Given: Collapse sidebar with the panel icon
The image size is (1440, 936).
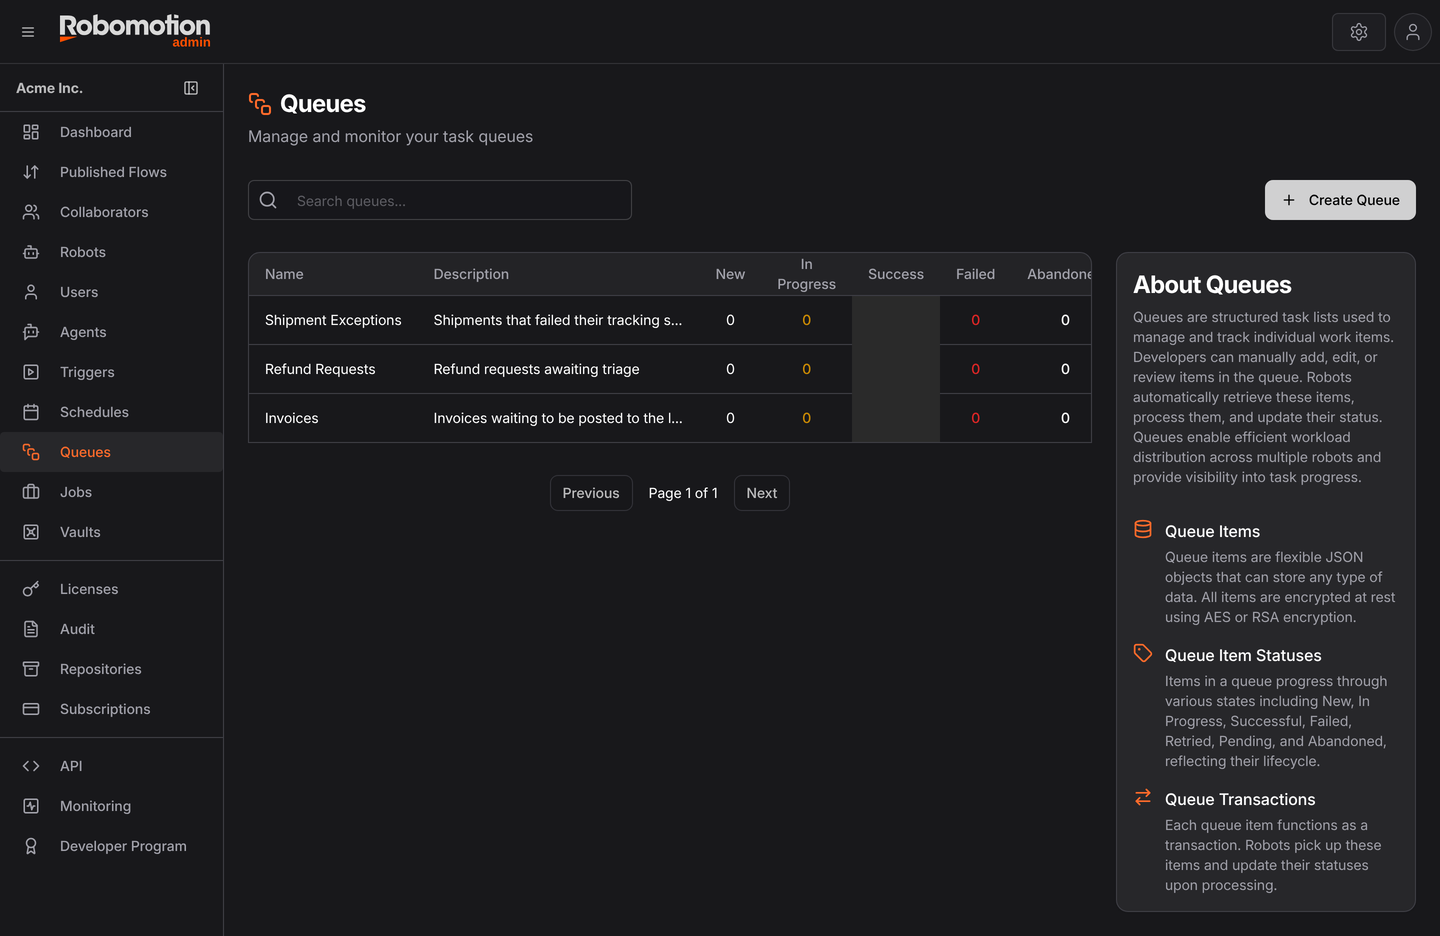Looking at the screenshot, I should (191, 88).
